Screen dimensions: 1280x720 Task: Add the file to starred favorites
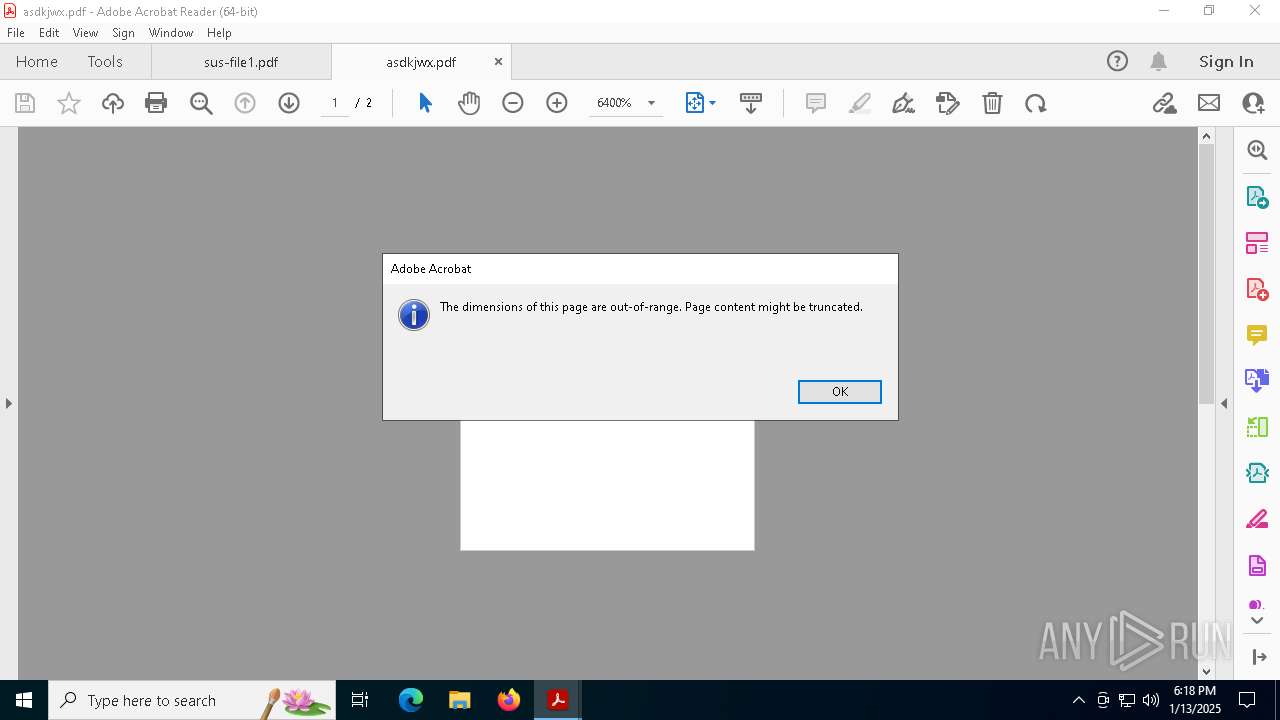69,103
